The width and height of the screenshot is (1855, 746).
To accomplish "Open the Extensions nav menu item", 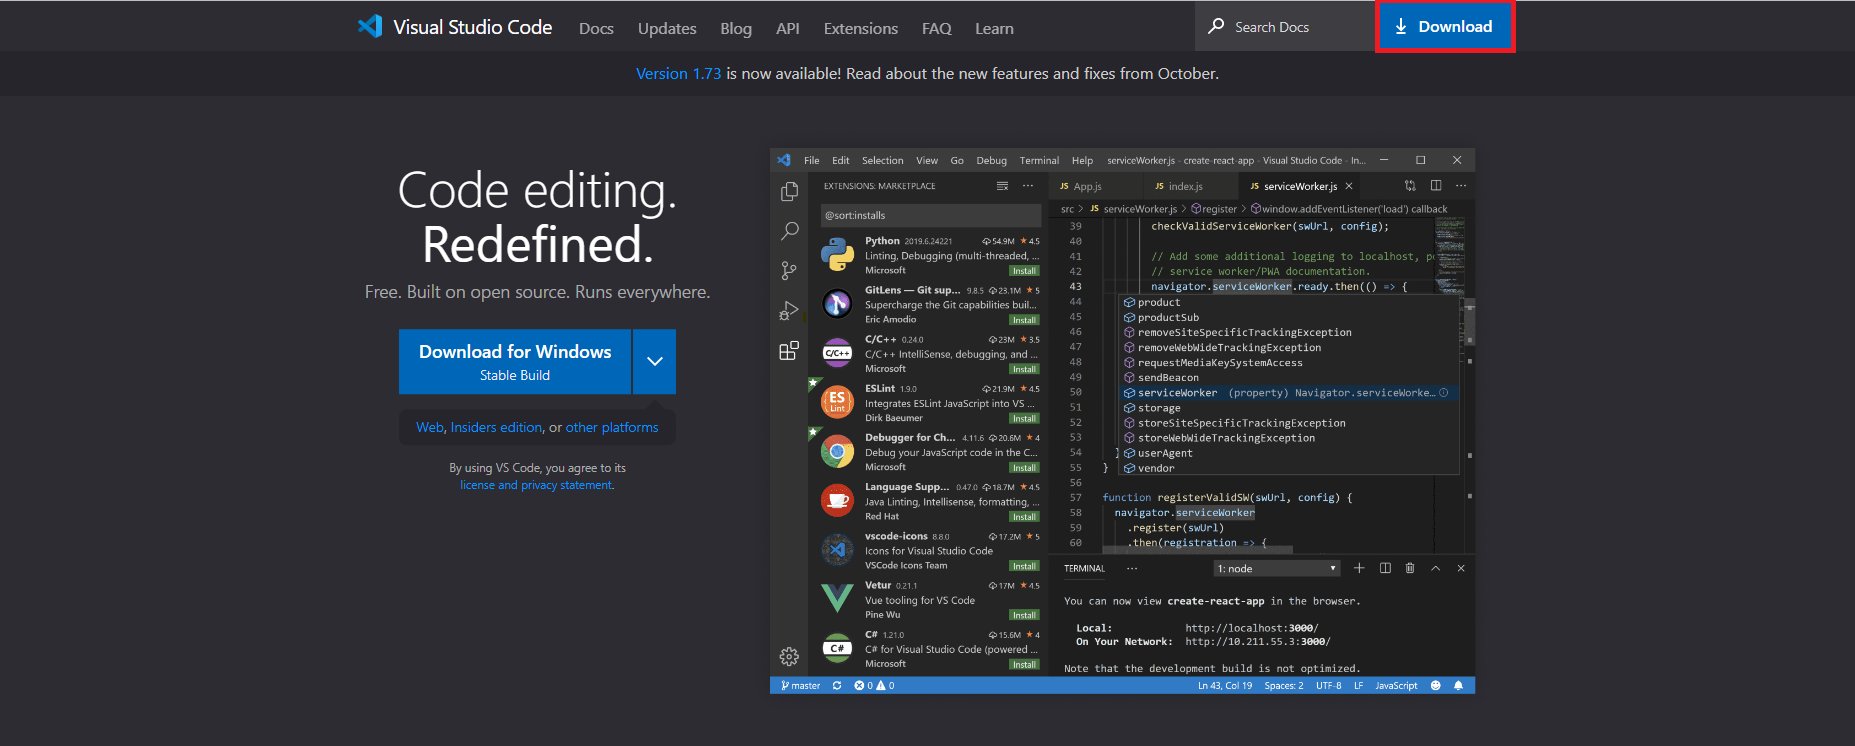I will click(x=860, y=29).
